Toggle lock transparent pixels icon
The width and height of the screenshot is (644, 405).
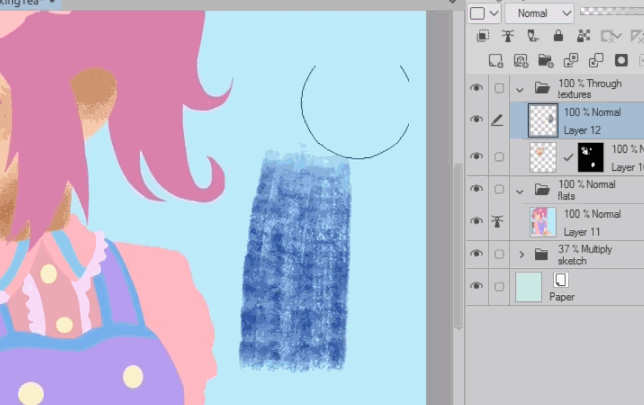(x=583, y=36)
